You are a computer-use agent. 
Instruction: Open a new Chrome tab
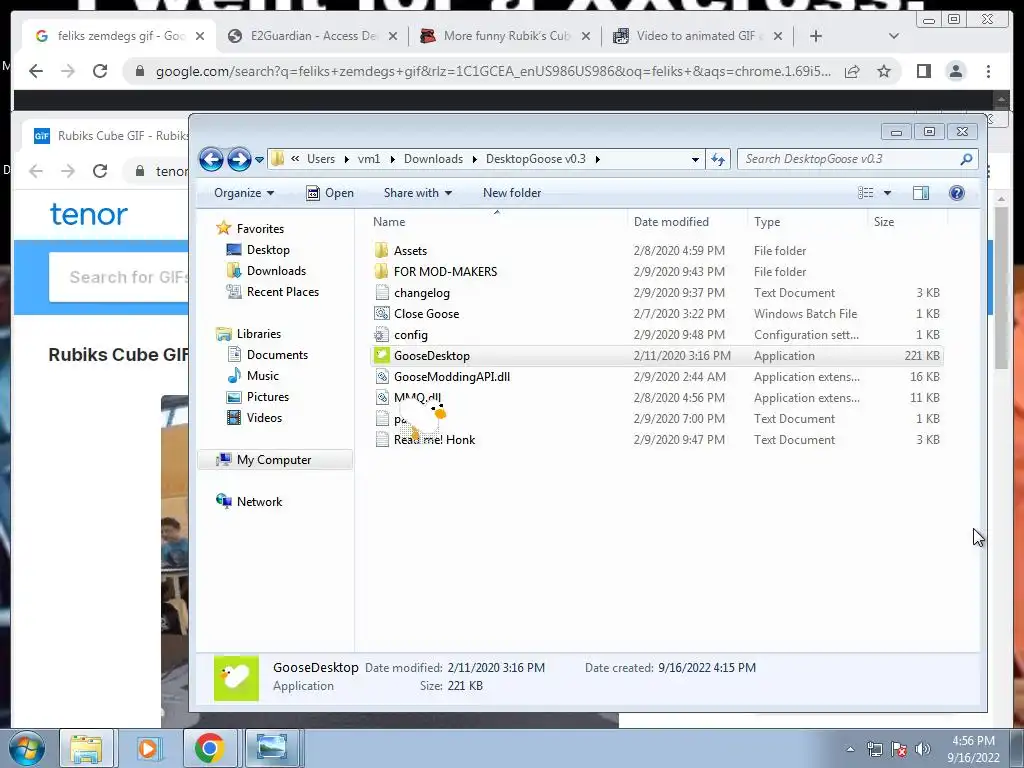point(816,36)
